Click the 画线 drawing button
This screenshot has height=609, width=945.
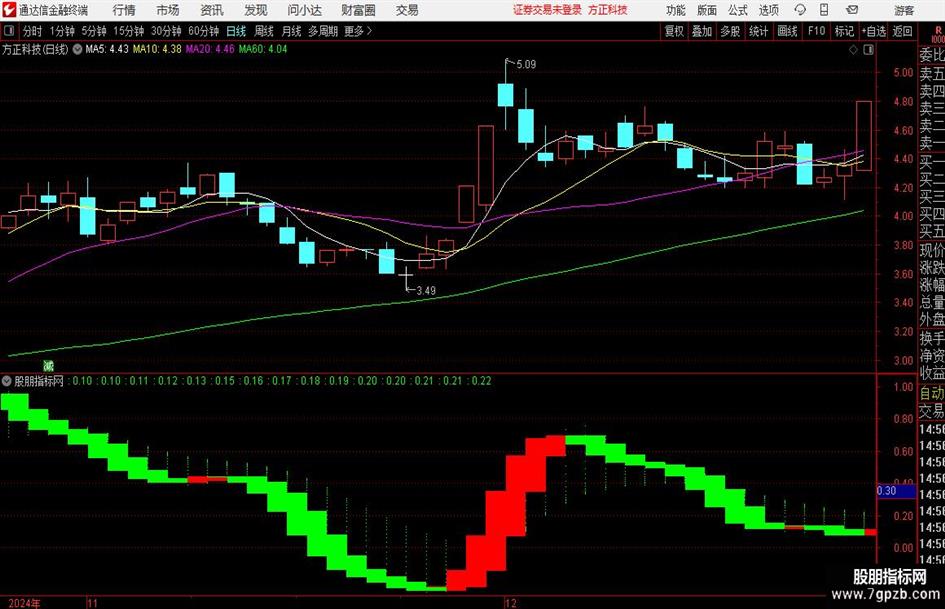tap(787, 31)
